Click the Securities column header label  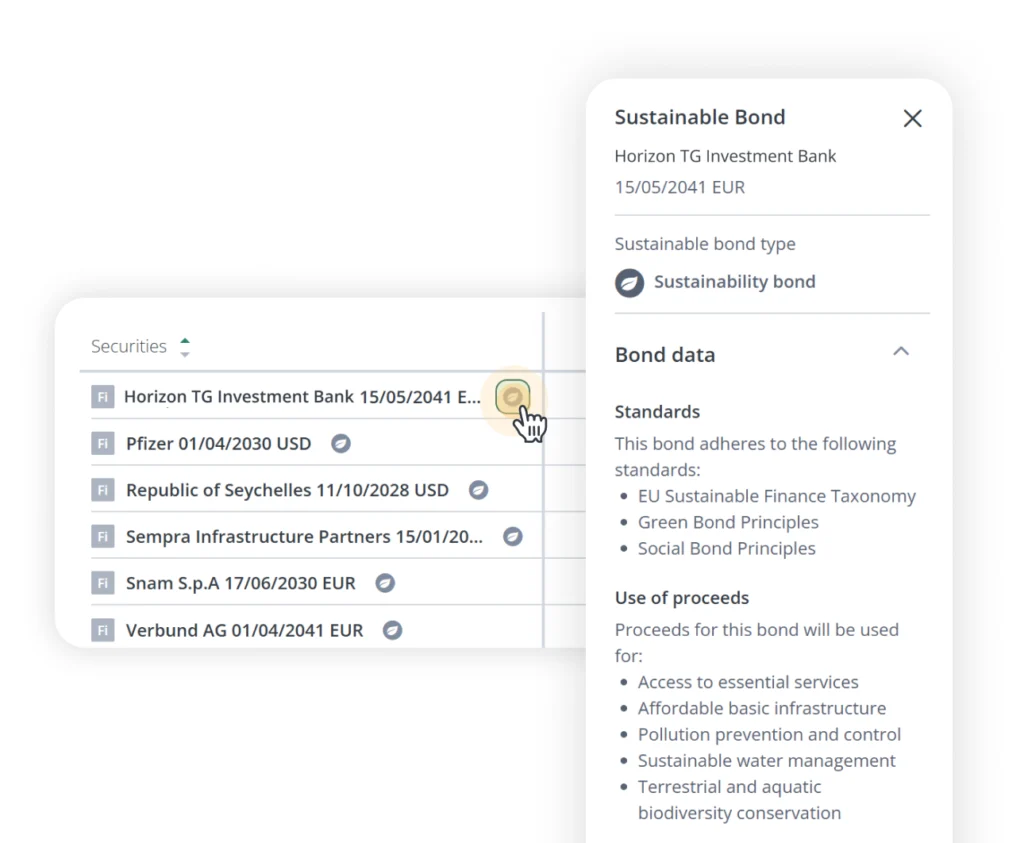point(129,347)
